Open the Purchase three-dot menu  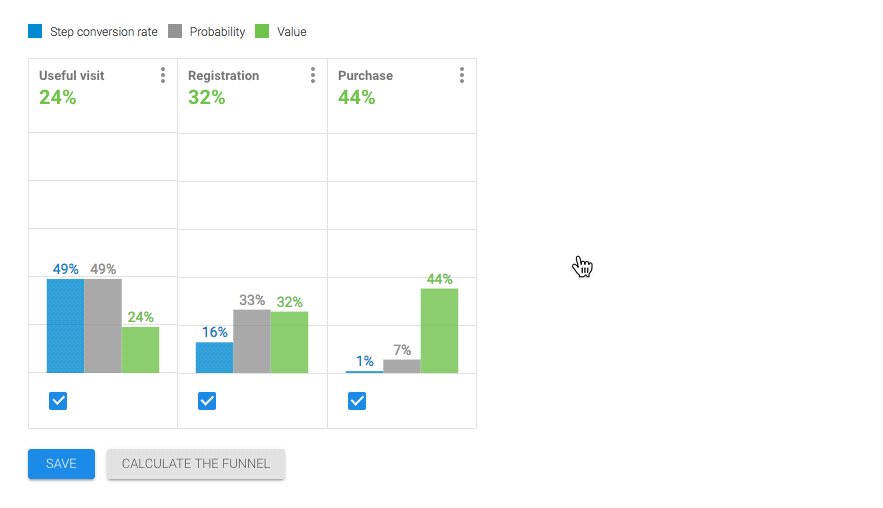coord(462,75)
